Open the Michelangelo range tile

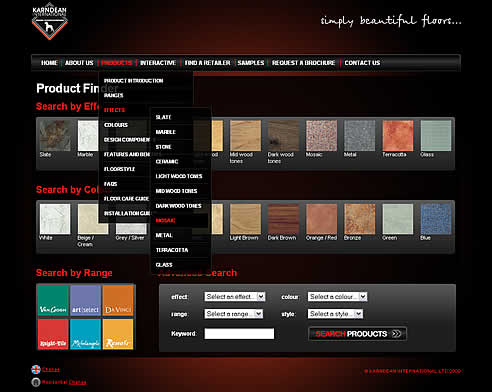pos(85,334)
